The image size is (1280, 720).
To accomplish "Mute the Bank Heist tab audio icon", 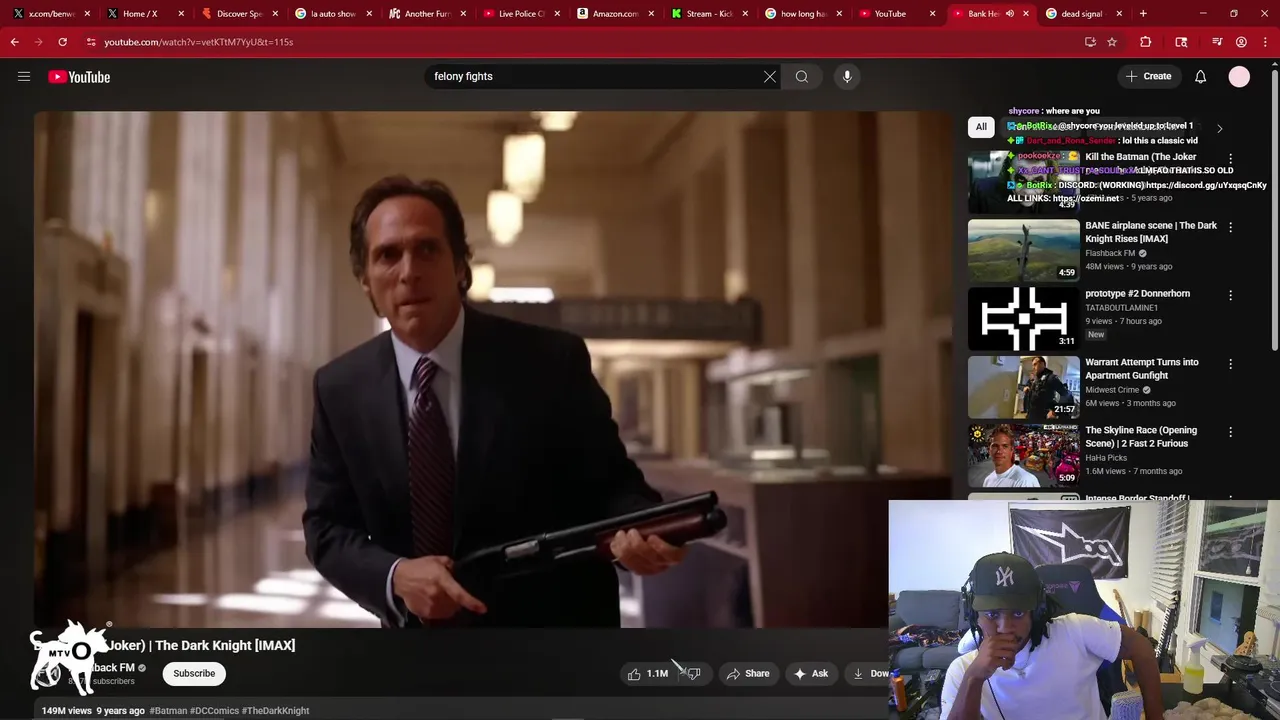I will pyautogui.click(x=1009, y=14).
